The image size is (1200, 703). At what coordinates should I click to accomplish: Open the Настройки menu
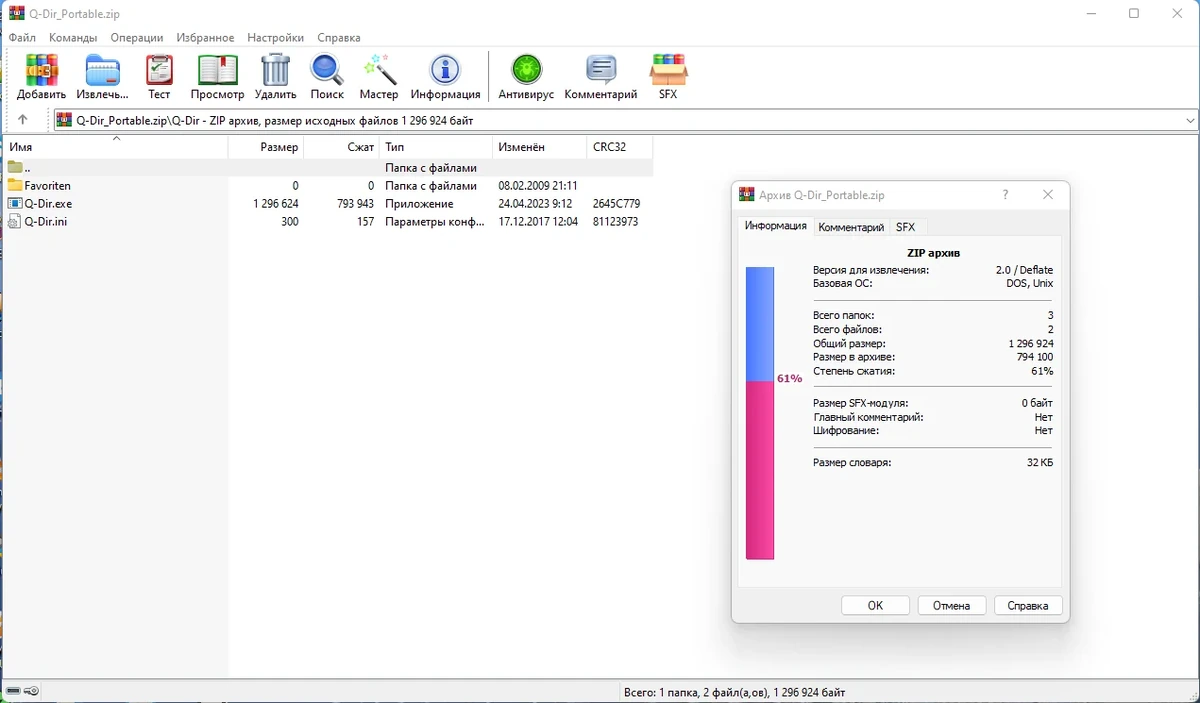click(276, 38)
